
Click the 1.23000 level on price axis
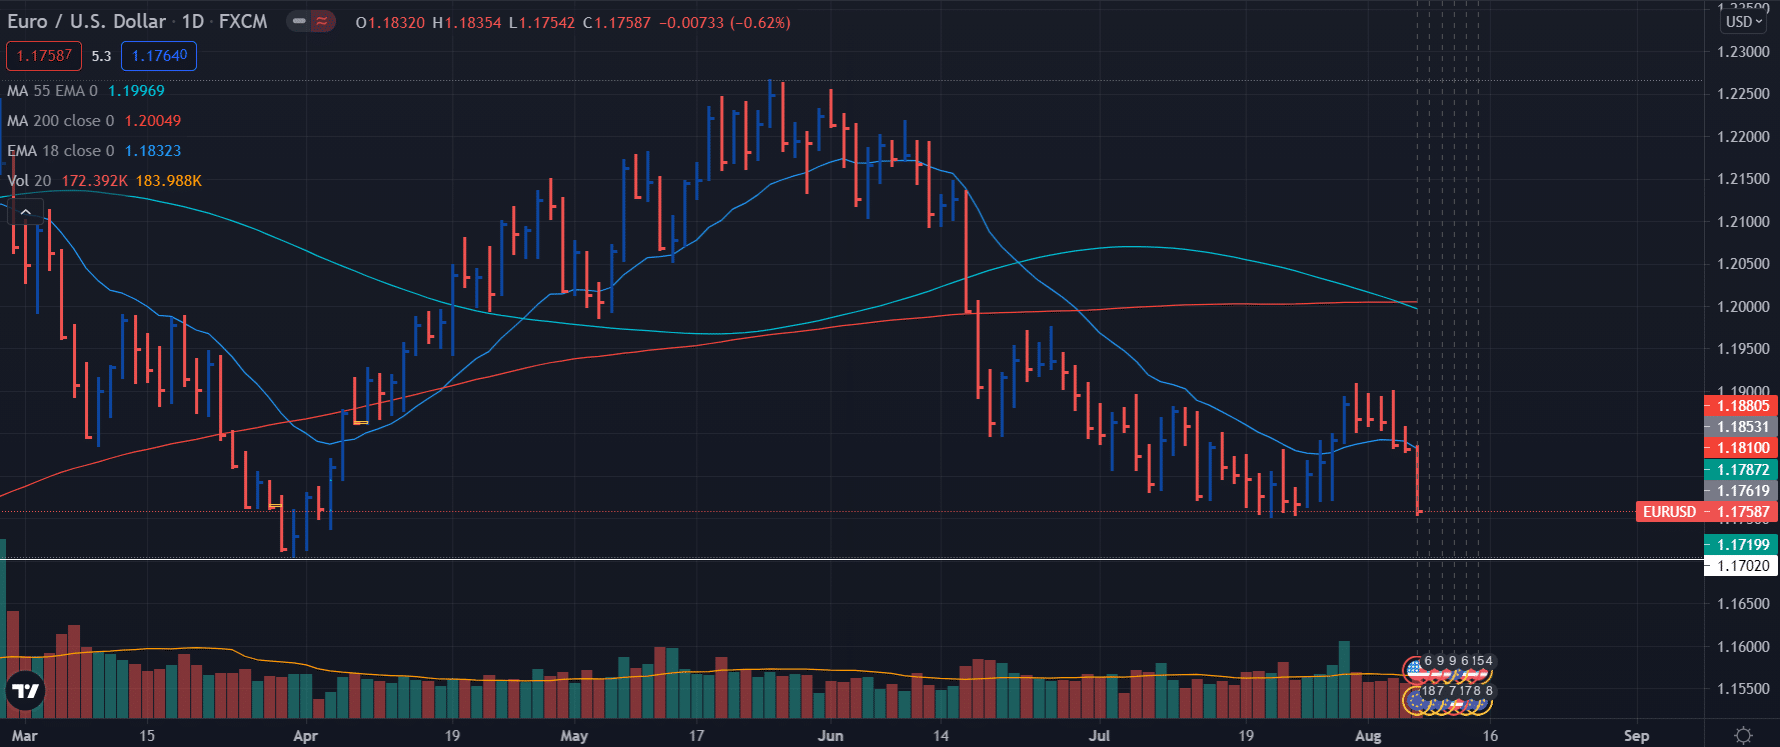1743,52
